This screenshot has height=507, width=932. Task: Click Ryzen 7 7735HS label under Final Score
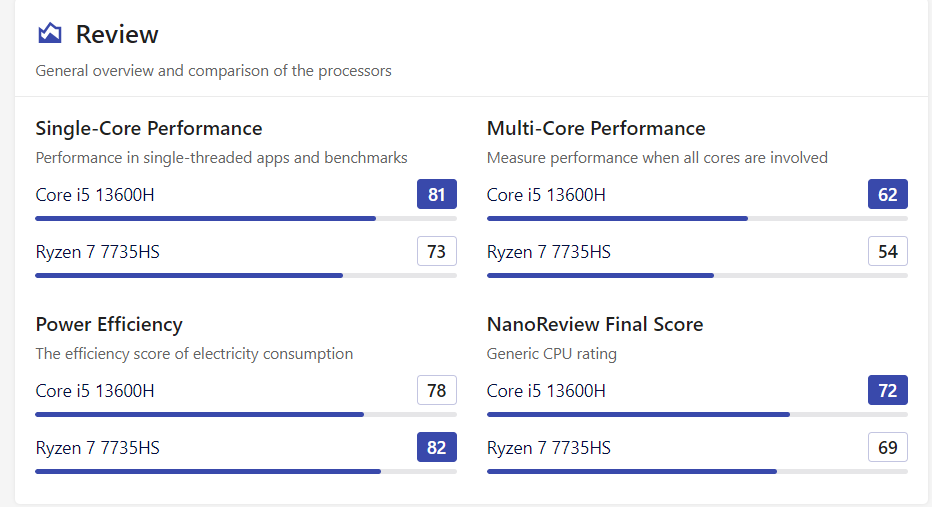[x=549, y=448]
